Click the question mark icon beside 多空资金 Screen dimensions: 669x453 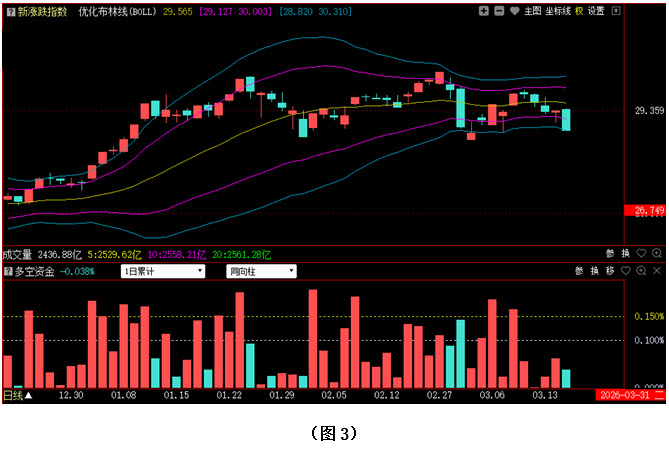[x=8, y=271]
